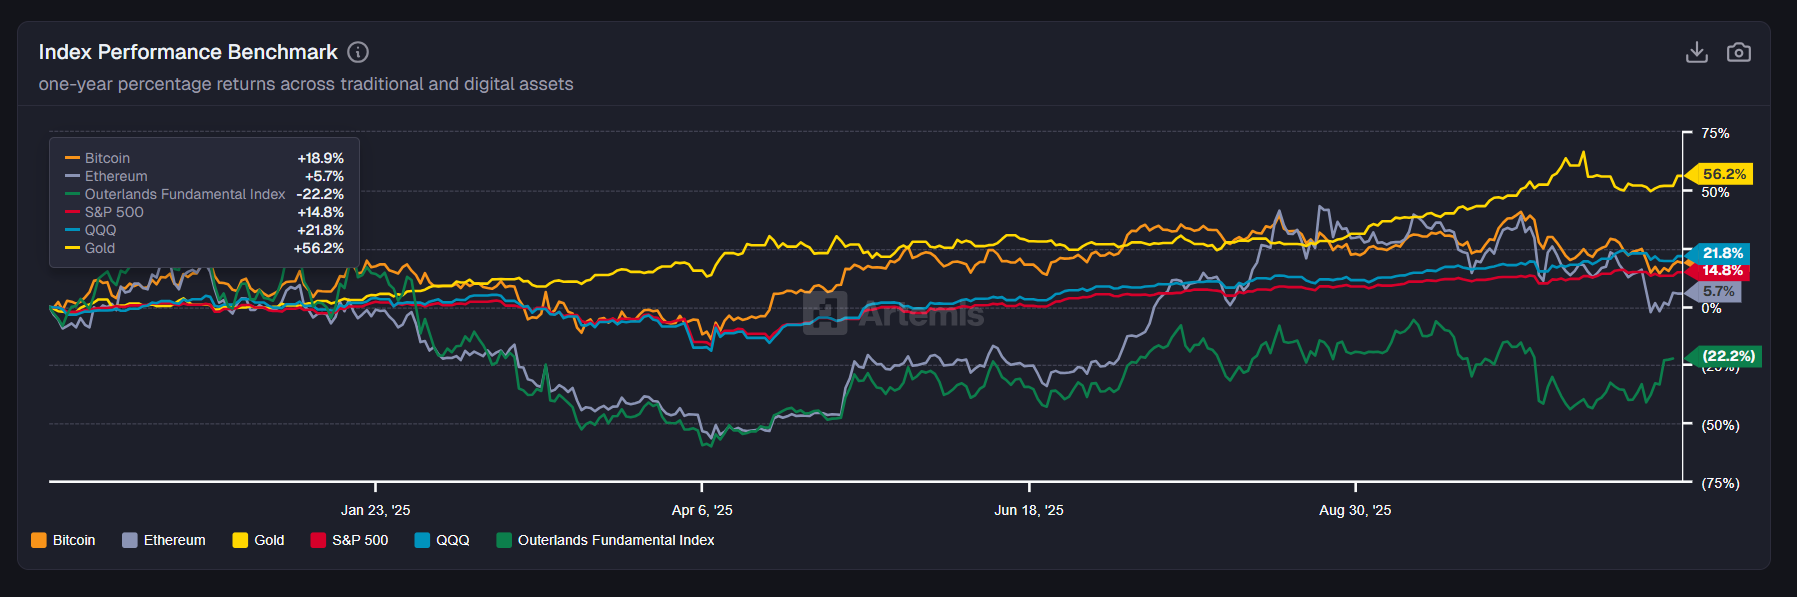Click the blue QQQ legend swatch
Screen dimensions: 1797x597
422,540
